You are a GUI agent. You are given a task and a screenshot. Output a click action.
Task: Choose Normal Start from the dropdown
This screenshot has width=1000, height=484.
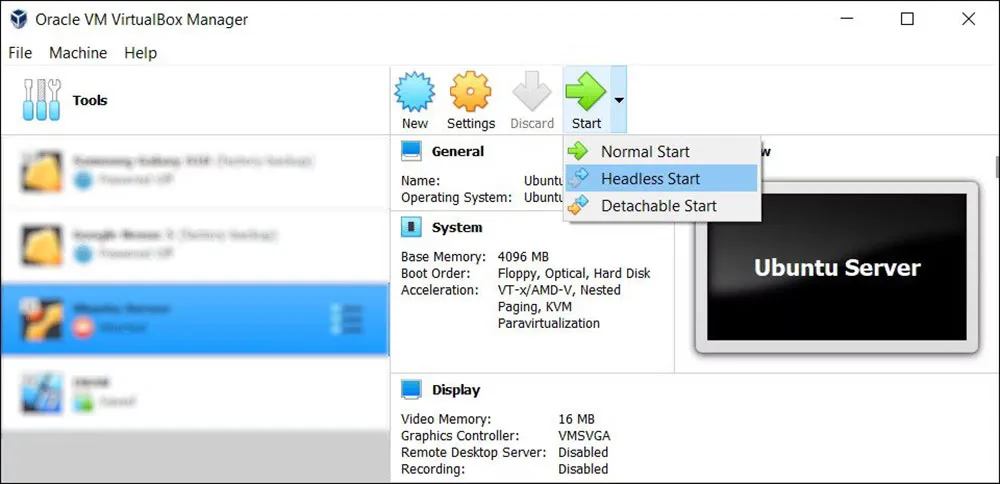coord(645,152)
